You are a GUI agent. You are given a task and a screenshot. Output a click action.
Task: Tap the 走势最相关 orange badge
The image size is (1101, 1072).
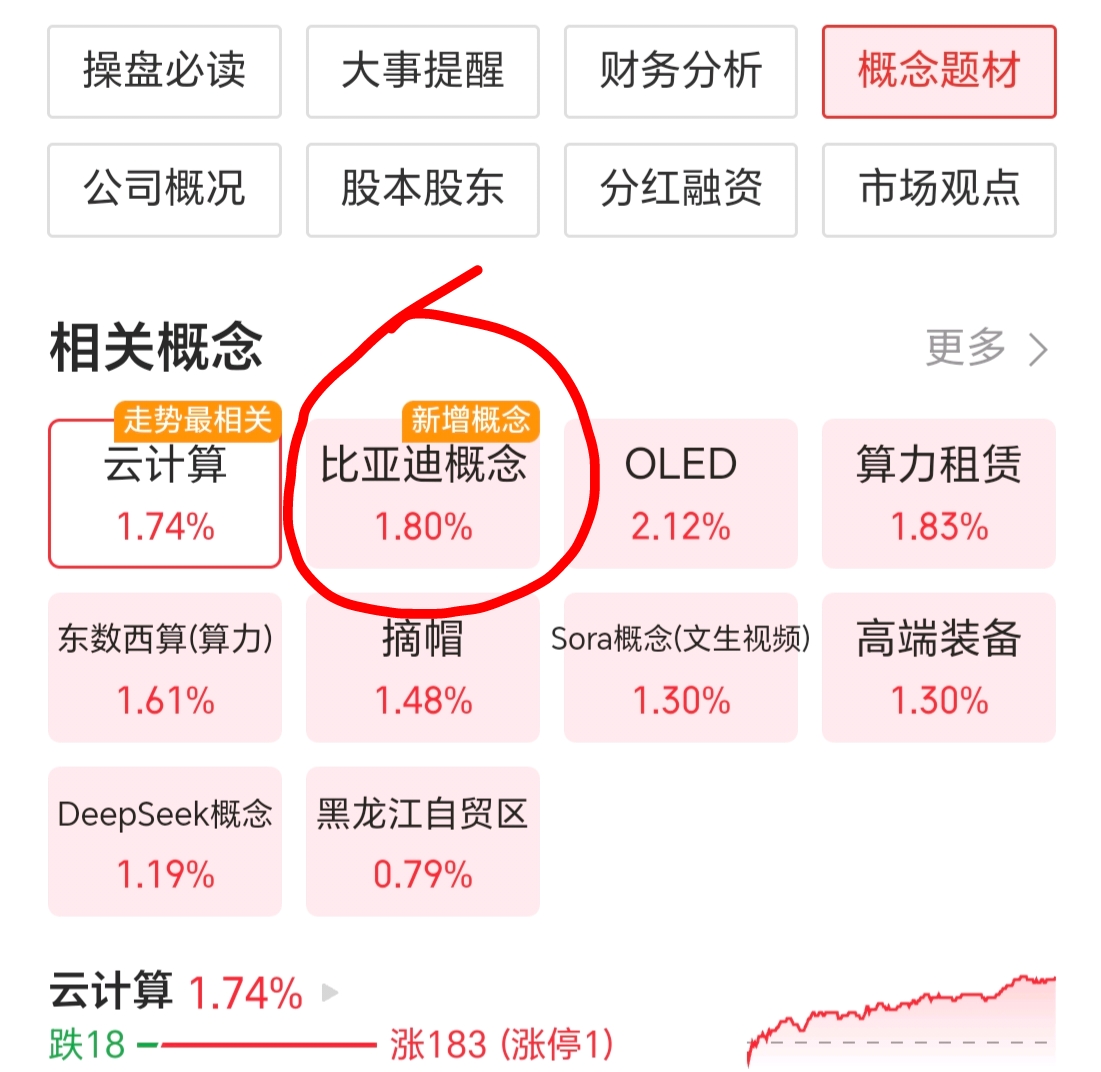click(198, 421)
